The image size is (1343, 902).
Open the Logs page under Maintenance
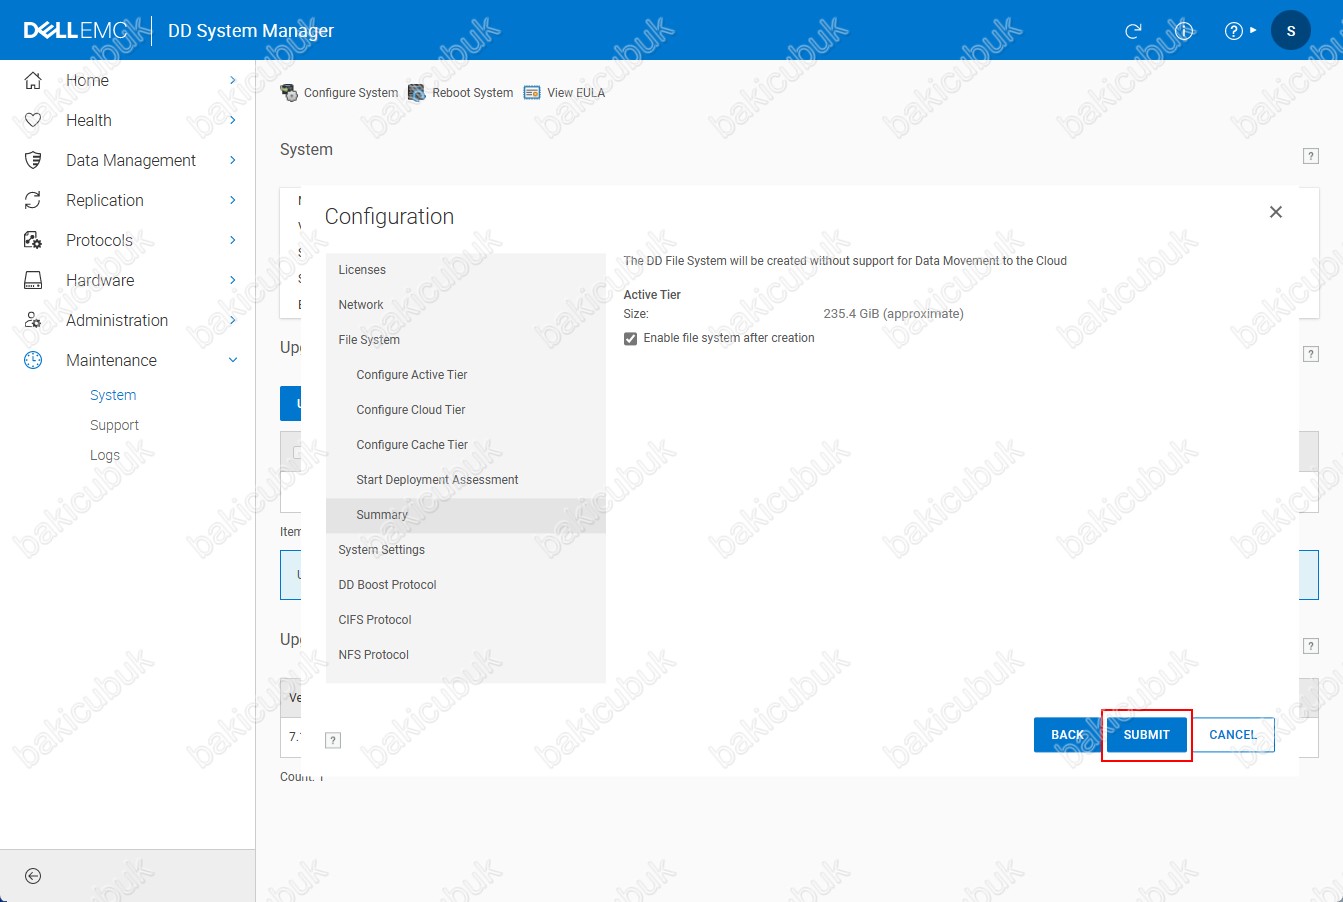pos(105,455)
